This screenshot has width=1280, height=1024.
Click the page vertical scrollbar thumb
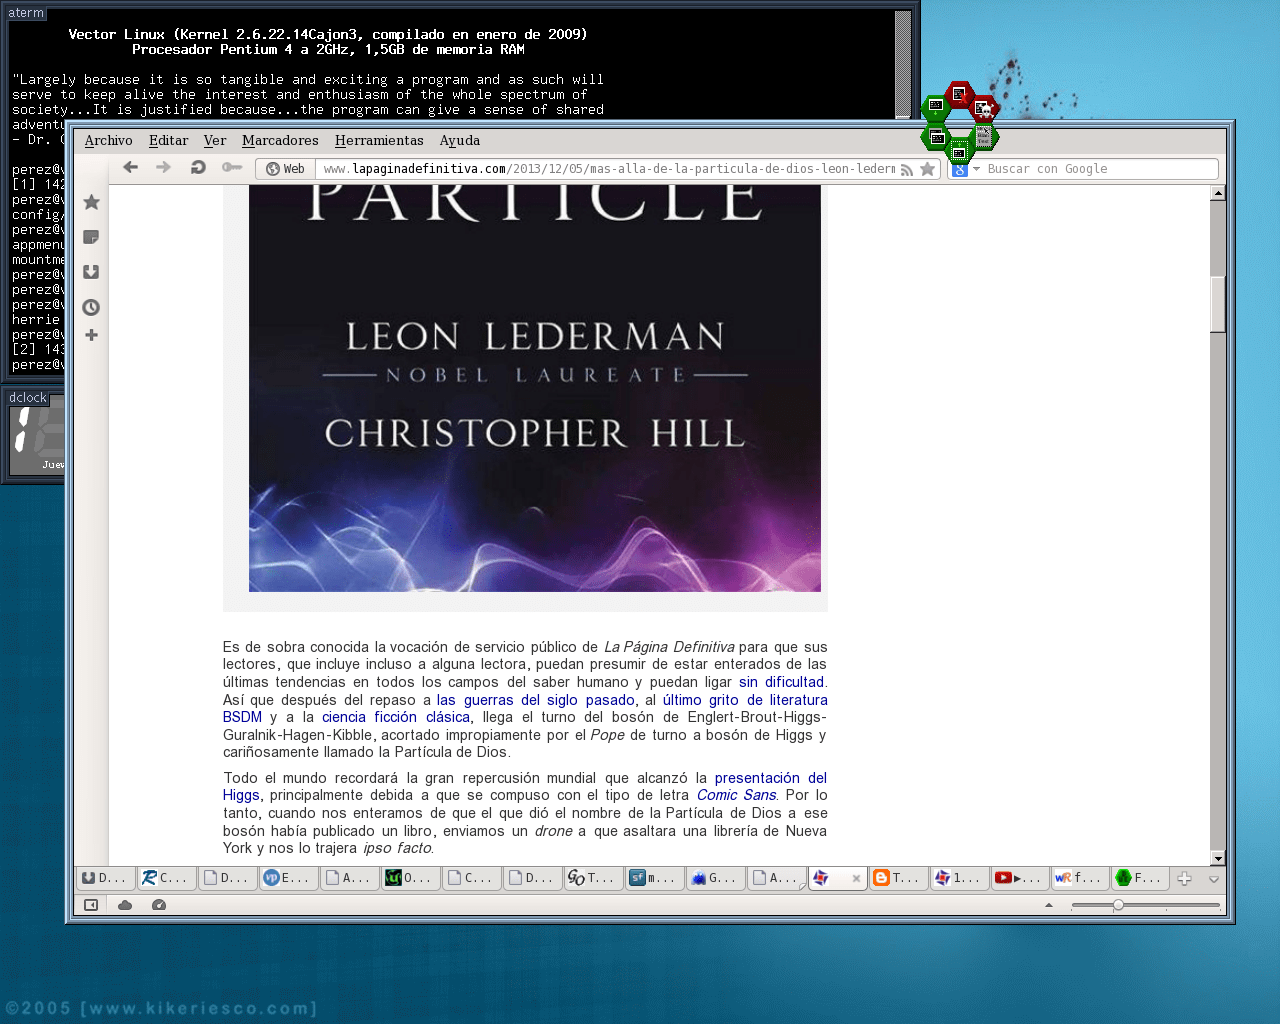click(x=1218, y=304)
